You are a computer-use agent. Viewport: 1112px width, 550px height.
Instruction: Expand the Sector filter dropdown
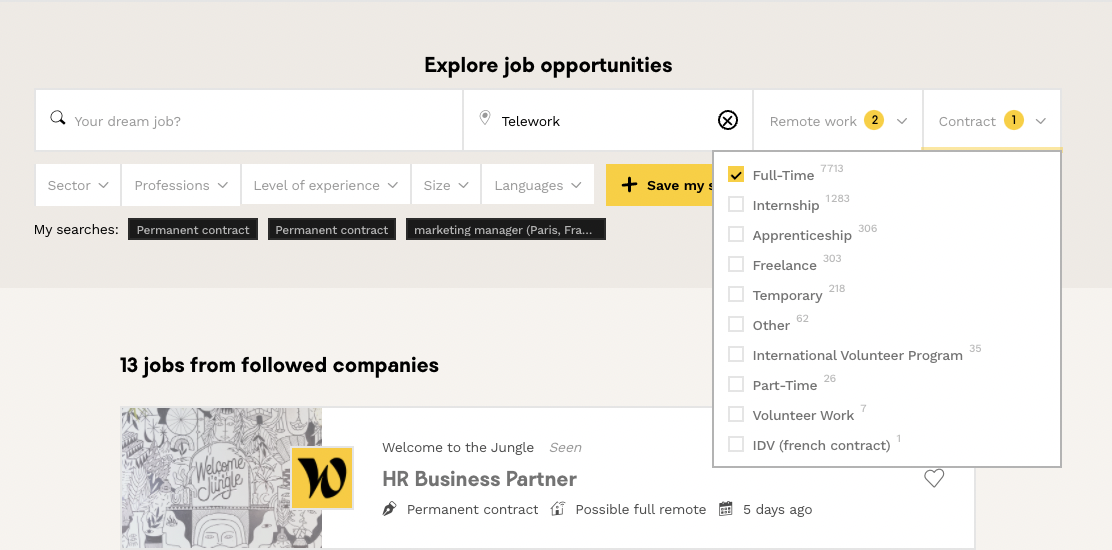[78, 185]
